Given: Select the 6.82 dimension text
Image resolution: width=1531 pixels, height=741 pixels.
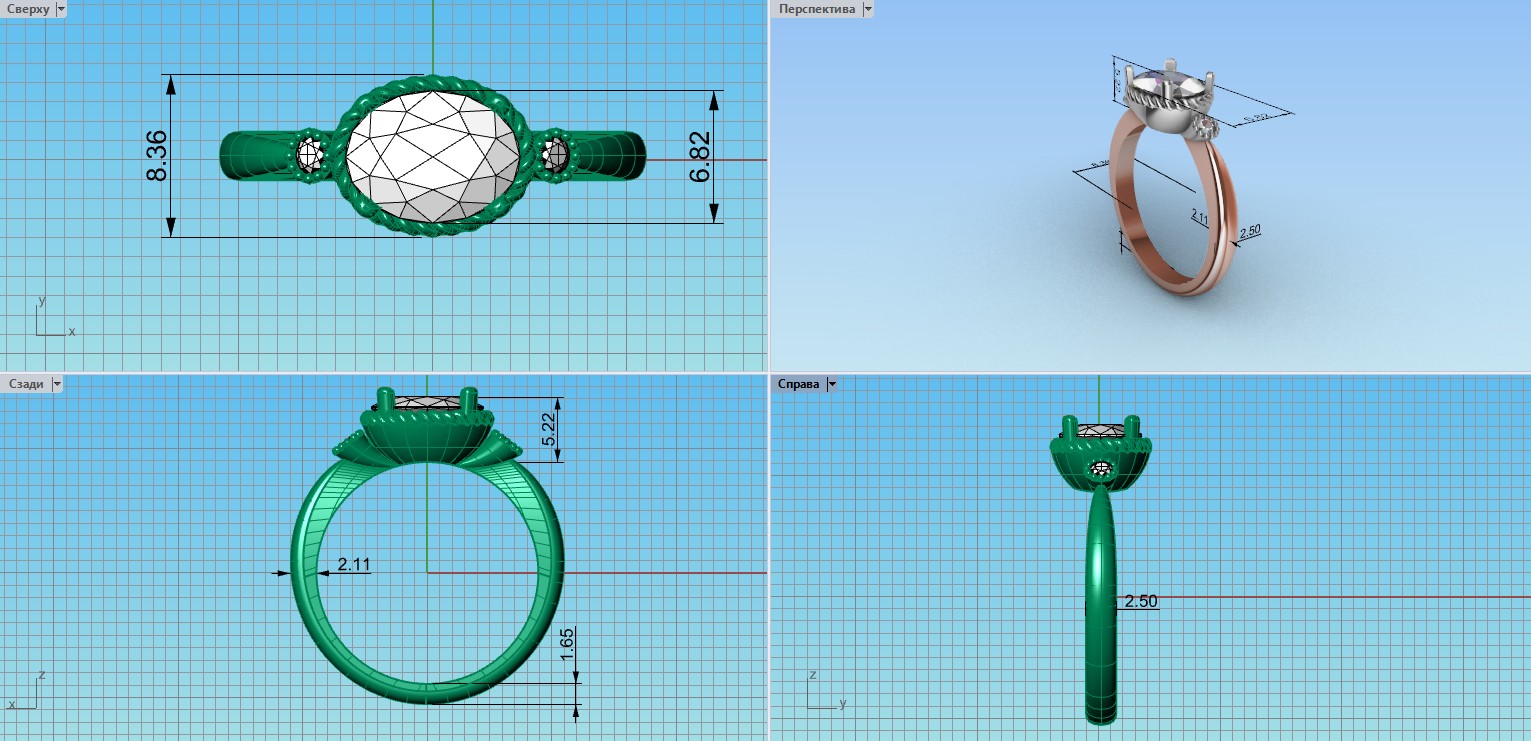Looking at the screenshot, I should (701, 157).
